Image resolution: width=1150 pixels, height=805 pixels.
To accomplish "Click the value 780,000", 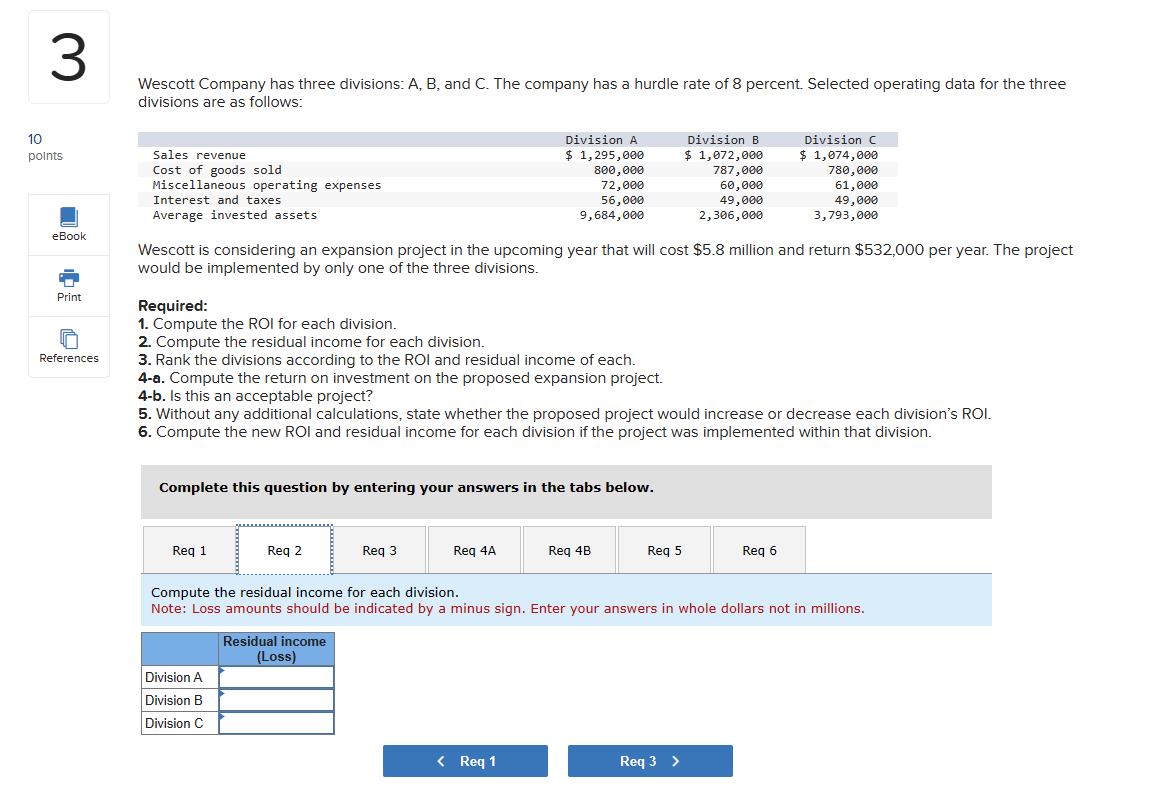I will click(853, 170).
